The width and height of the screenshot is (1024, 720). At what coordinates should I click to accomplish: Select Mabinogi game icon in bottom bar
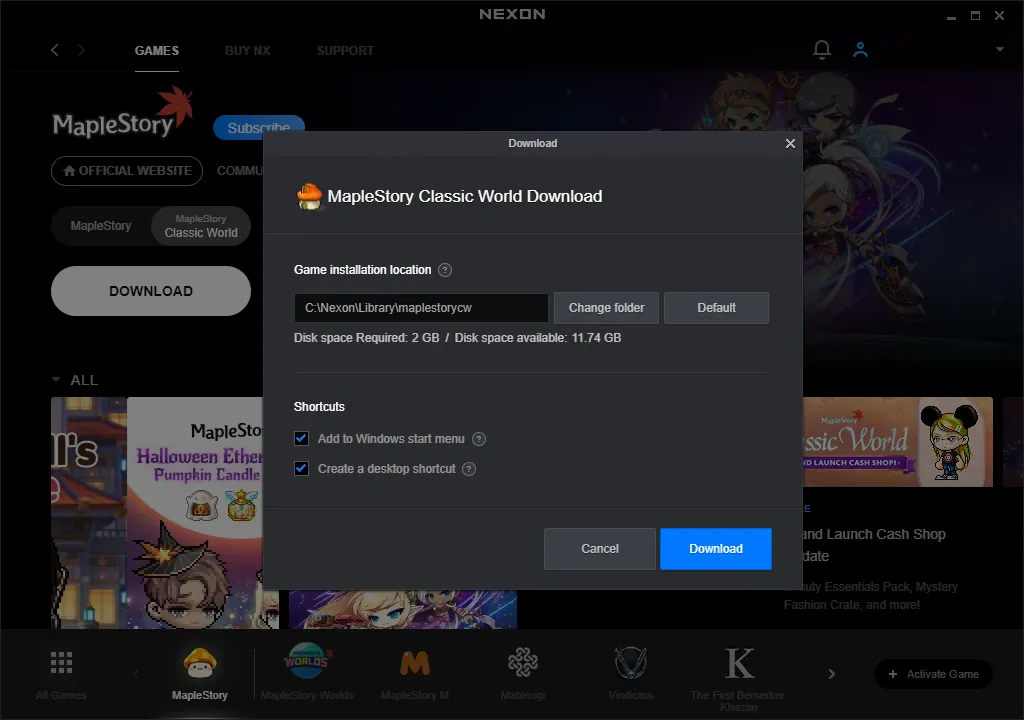coord(523,663)
